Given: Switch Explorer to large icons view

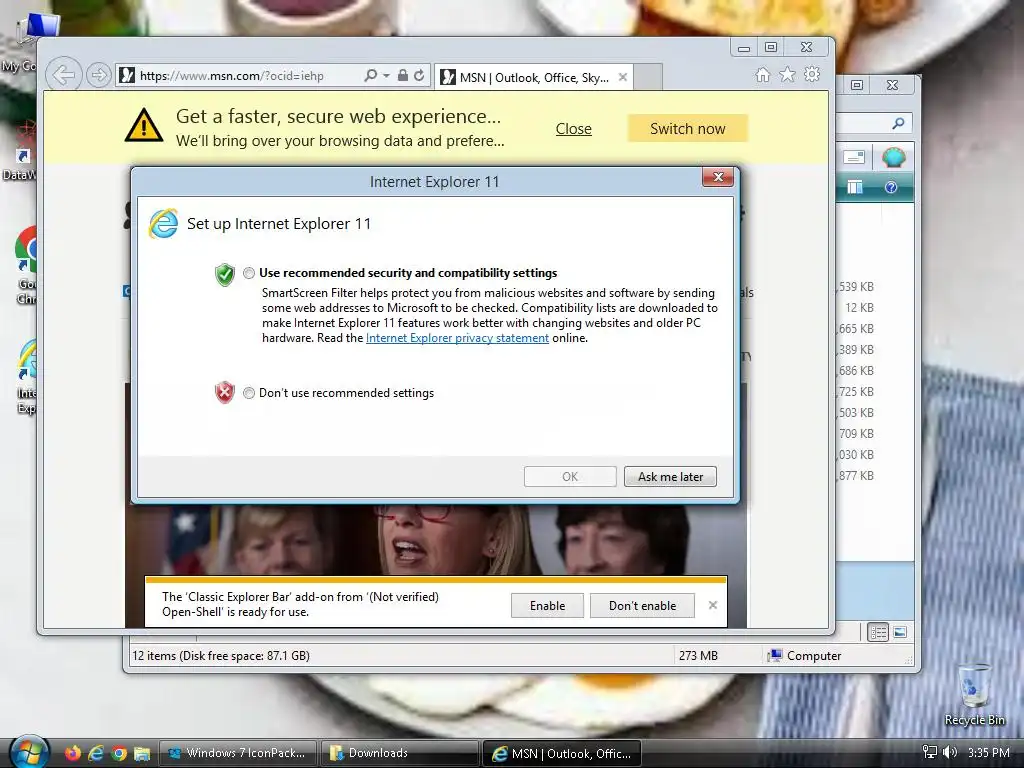Looking at the screenshot, I should [x=900, y=632].
